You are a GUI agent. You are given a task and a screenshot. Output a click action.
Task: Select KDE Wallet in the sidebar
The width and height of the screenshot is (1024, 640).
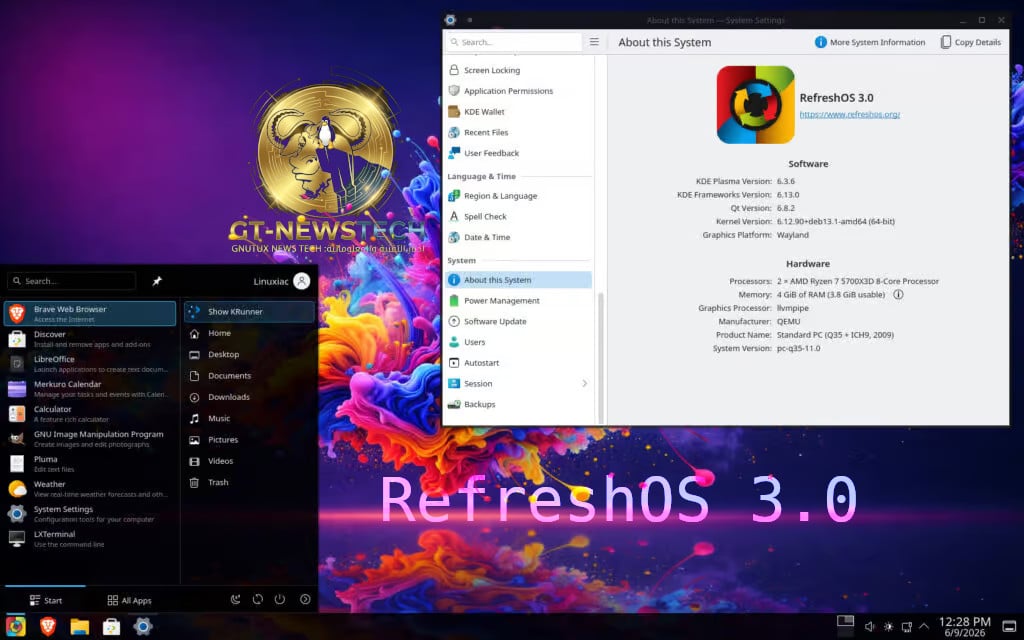pyautogui.click(x=518, y=112)
